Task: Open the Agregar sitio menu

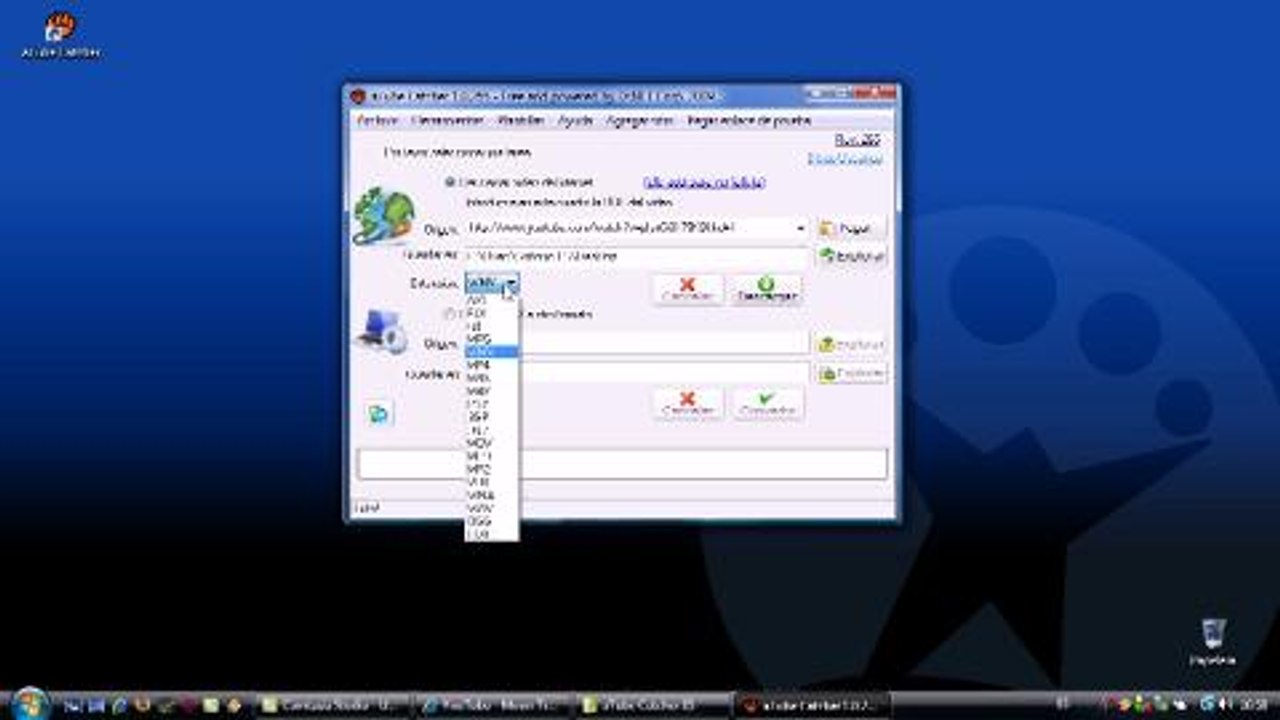Action: 639,120
